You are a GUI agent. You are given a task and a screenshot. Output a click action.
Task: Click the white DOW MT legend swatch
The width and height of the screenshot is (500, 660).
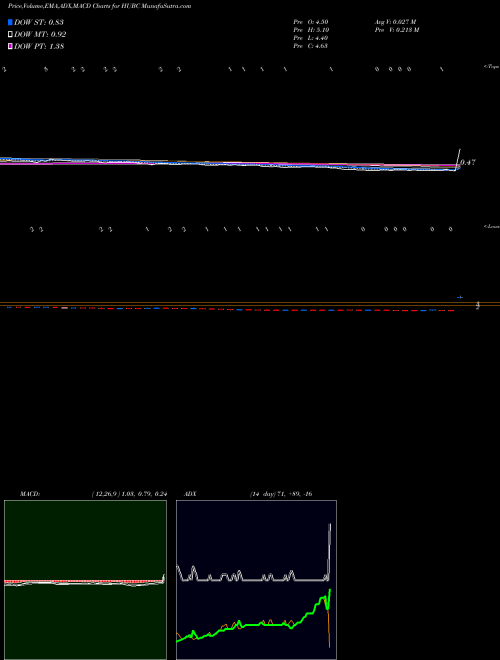[x=10, y=34]
